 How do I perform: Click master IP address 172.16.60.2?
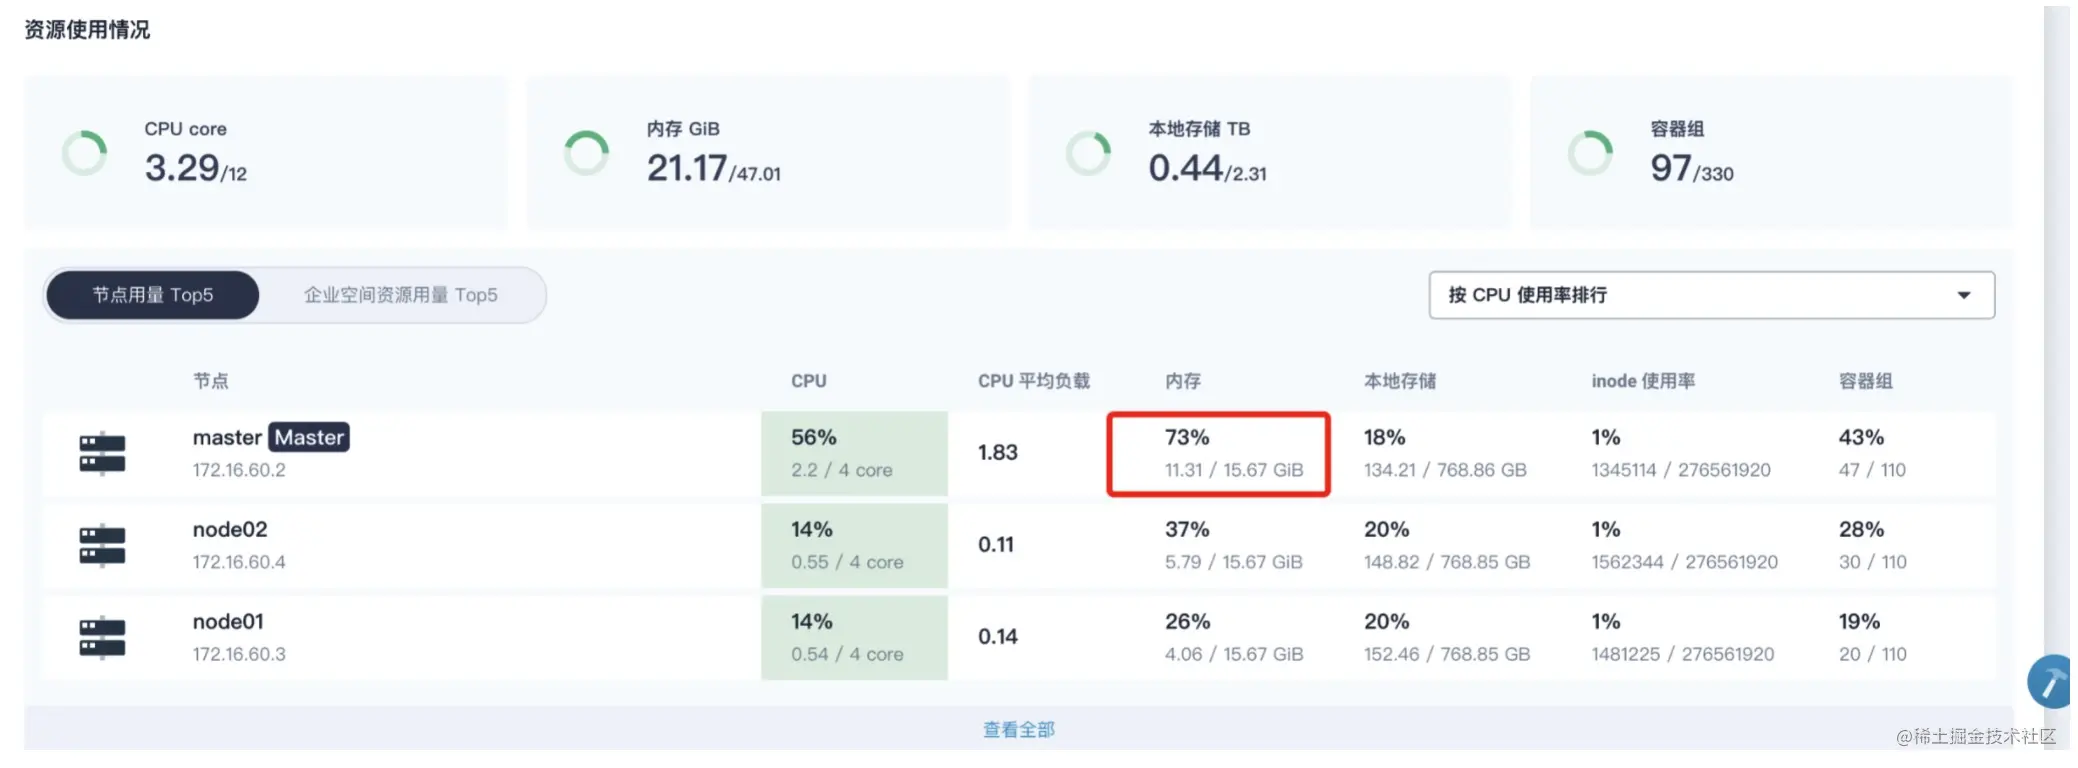coord(239,470)
